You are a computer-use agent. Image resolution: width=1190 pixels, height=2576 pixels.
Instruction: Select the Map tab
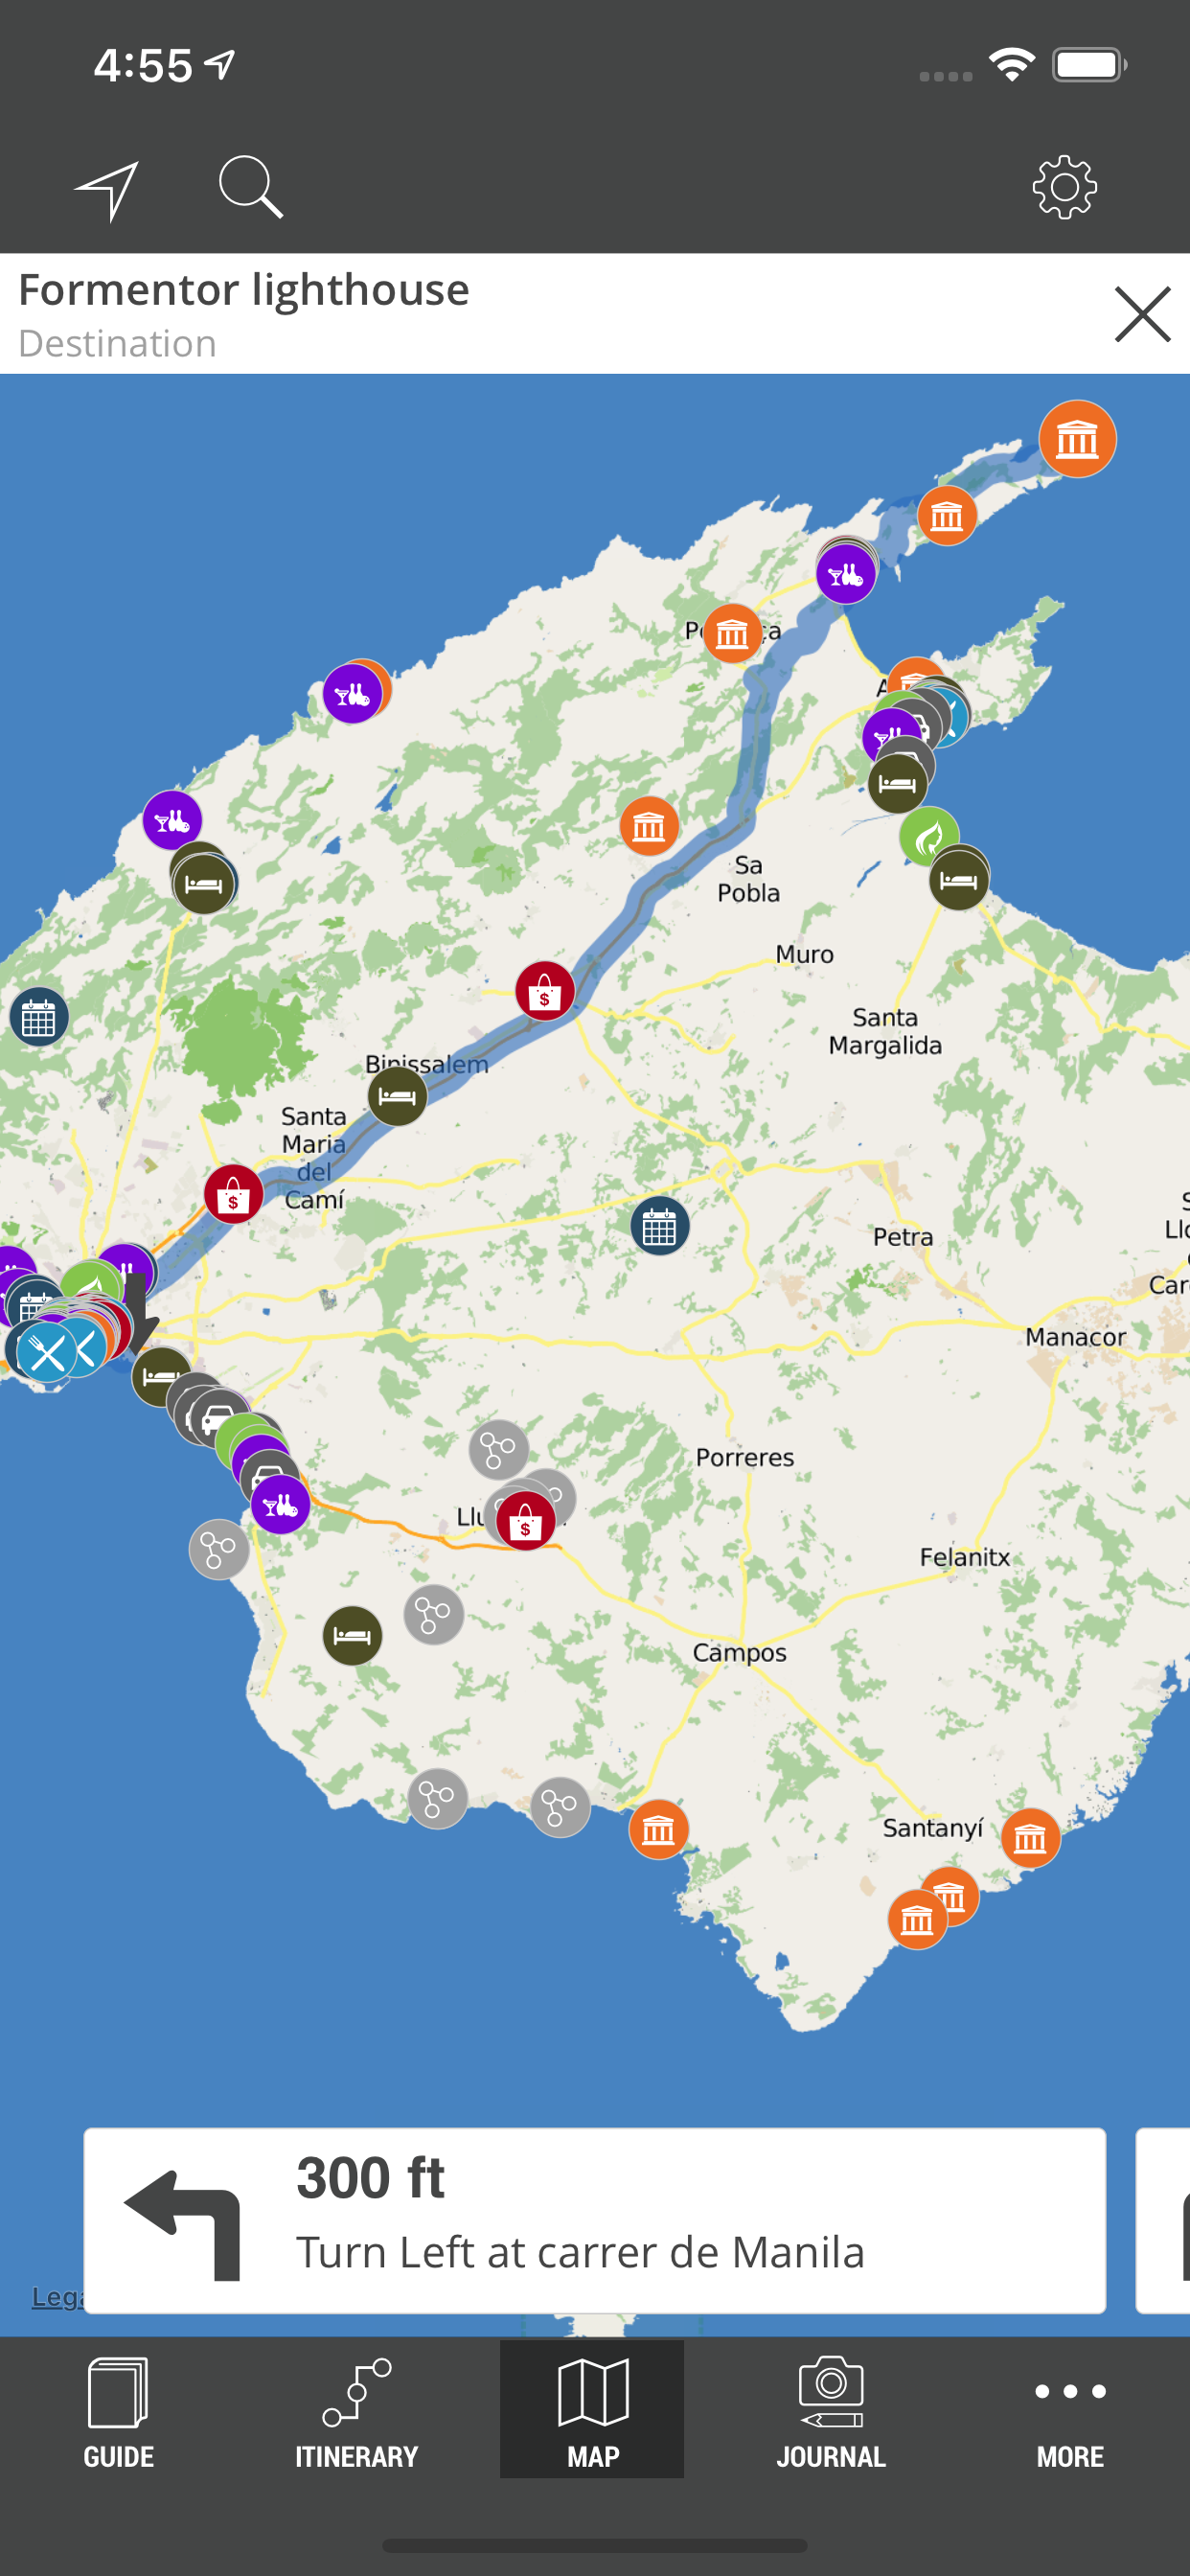click(x=592, y=2409)
